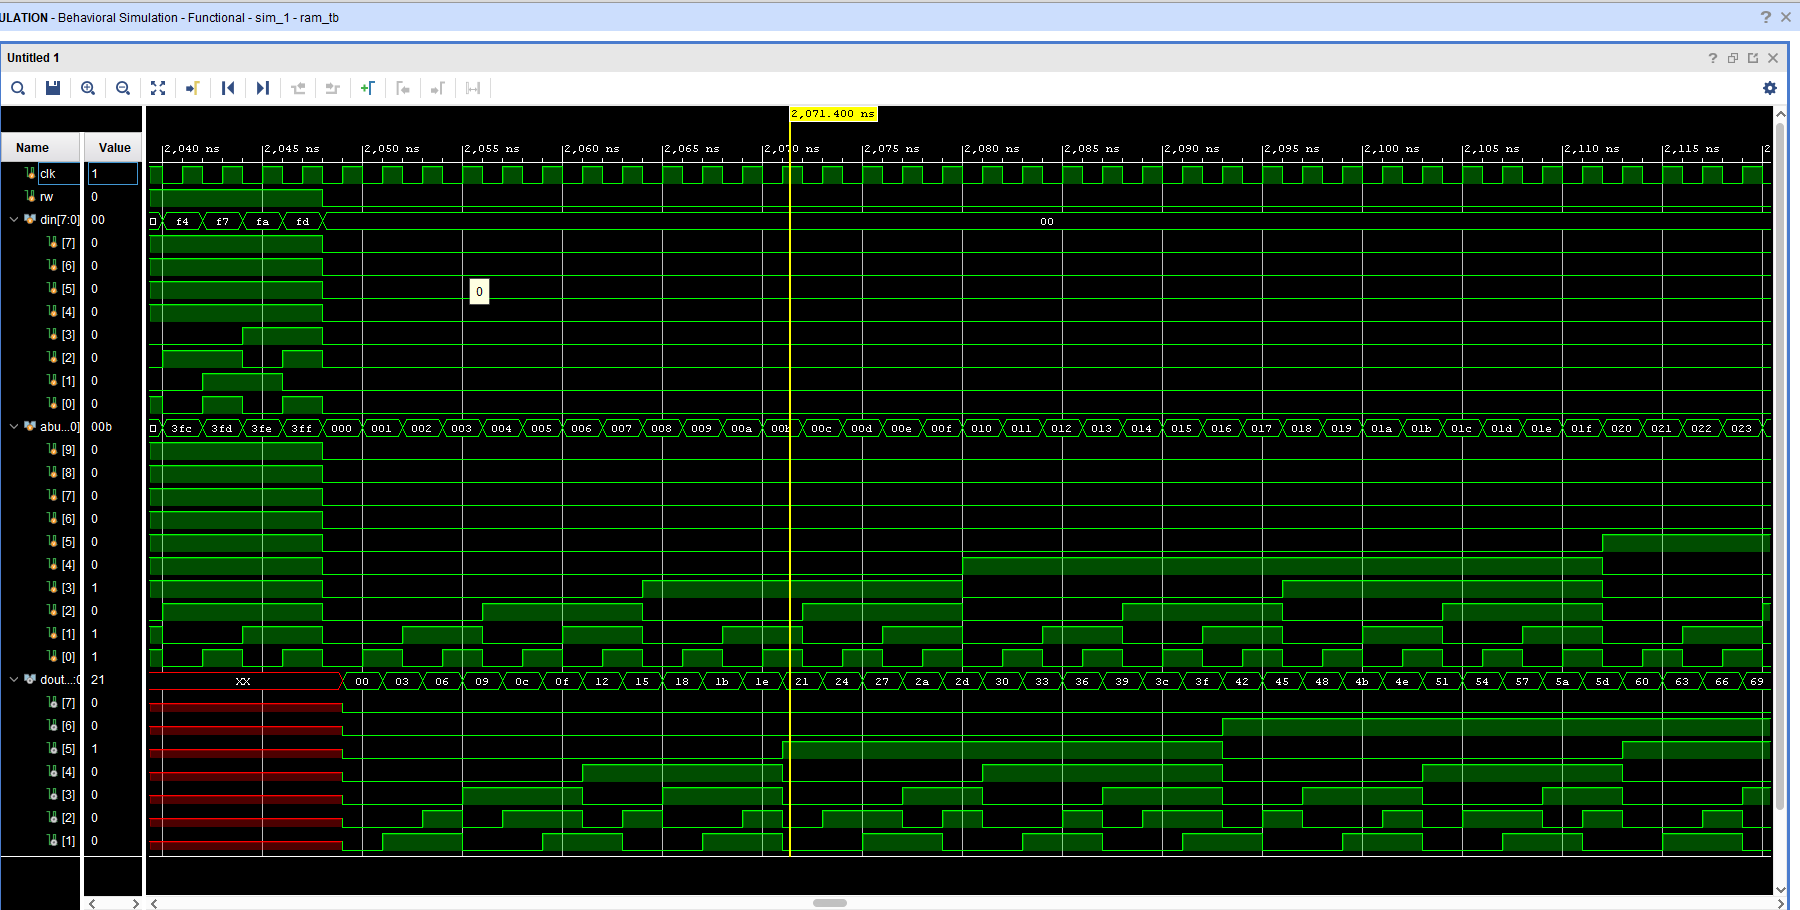Add a marker at the cursor
1800x910 pixels.
click(368, 88)
